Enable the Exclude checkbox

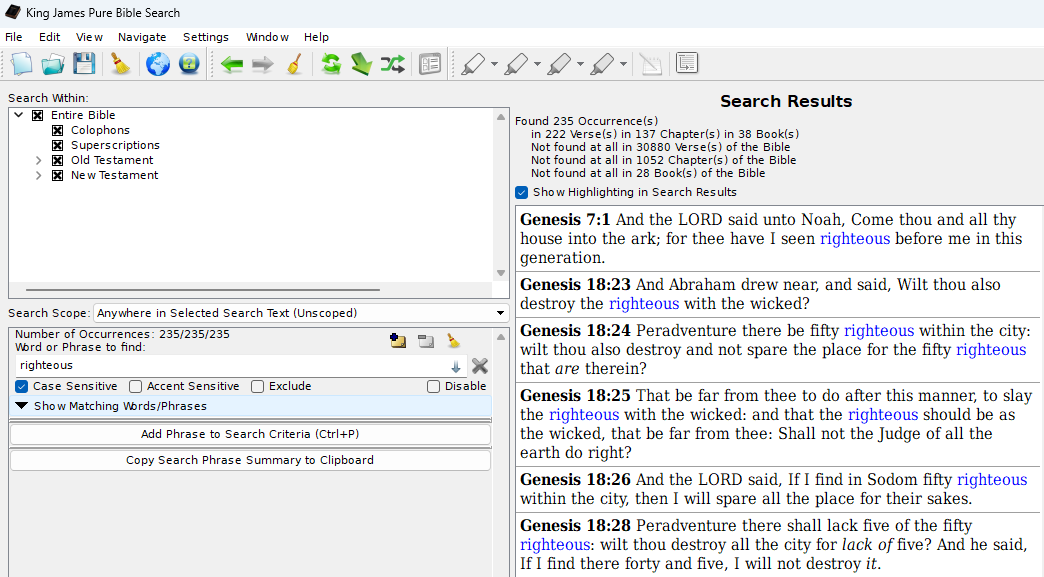coord(257,386)
